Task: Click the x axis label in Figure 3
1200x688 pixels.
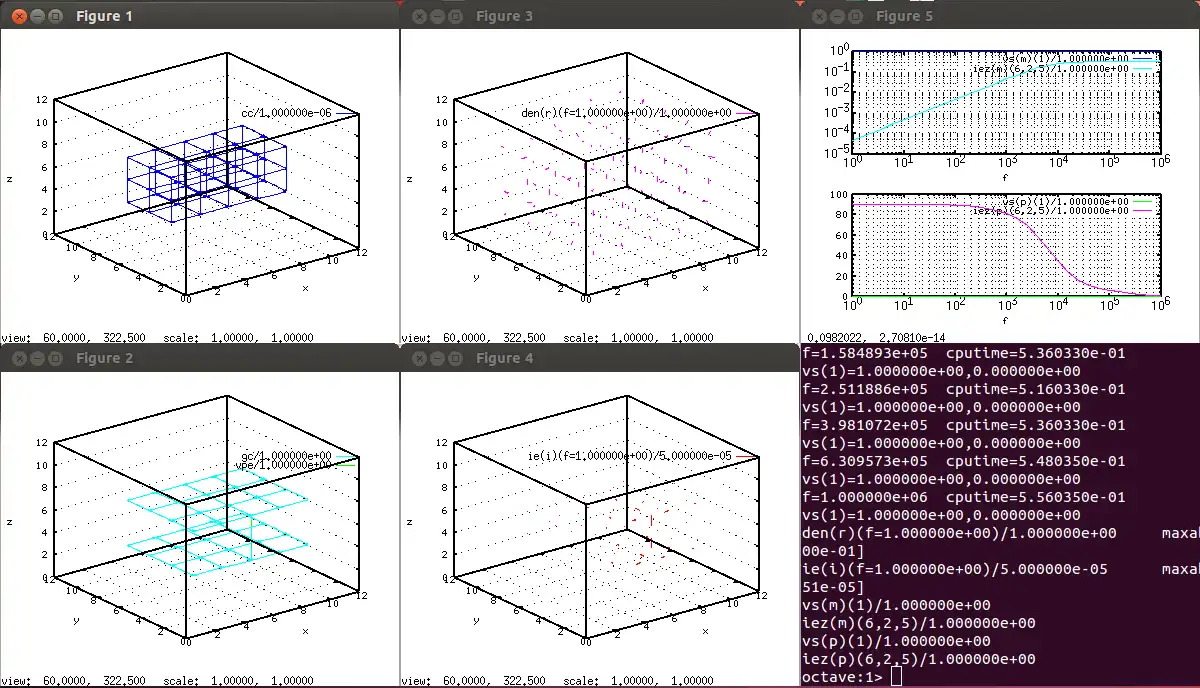Action: (704, 289)
